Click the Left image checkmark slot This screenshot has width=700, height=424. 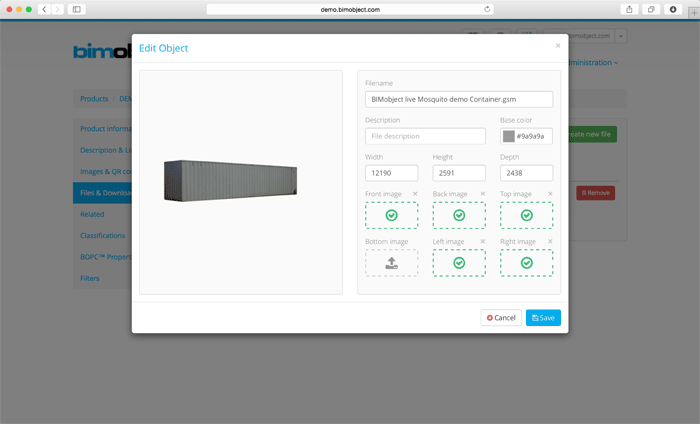(459, 263)
